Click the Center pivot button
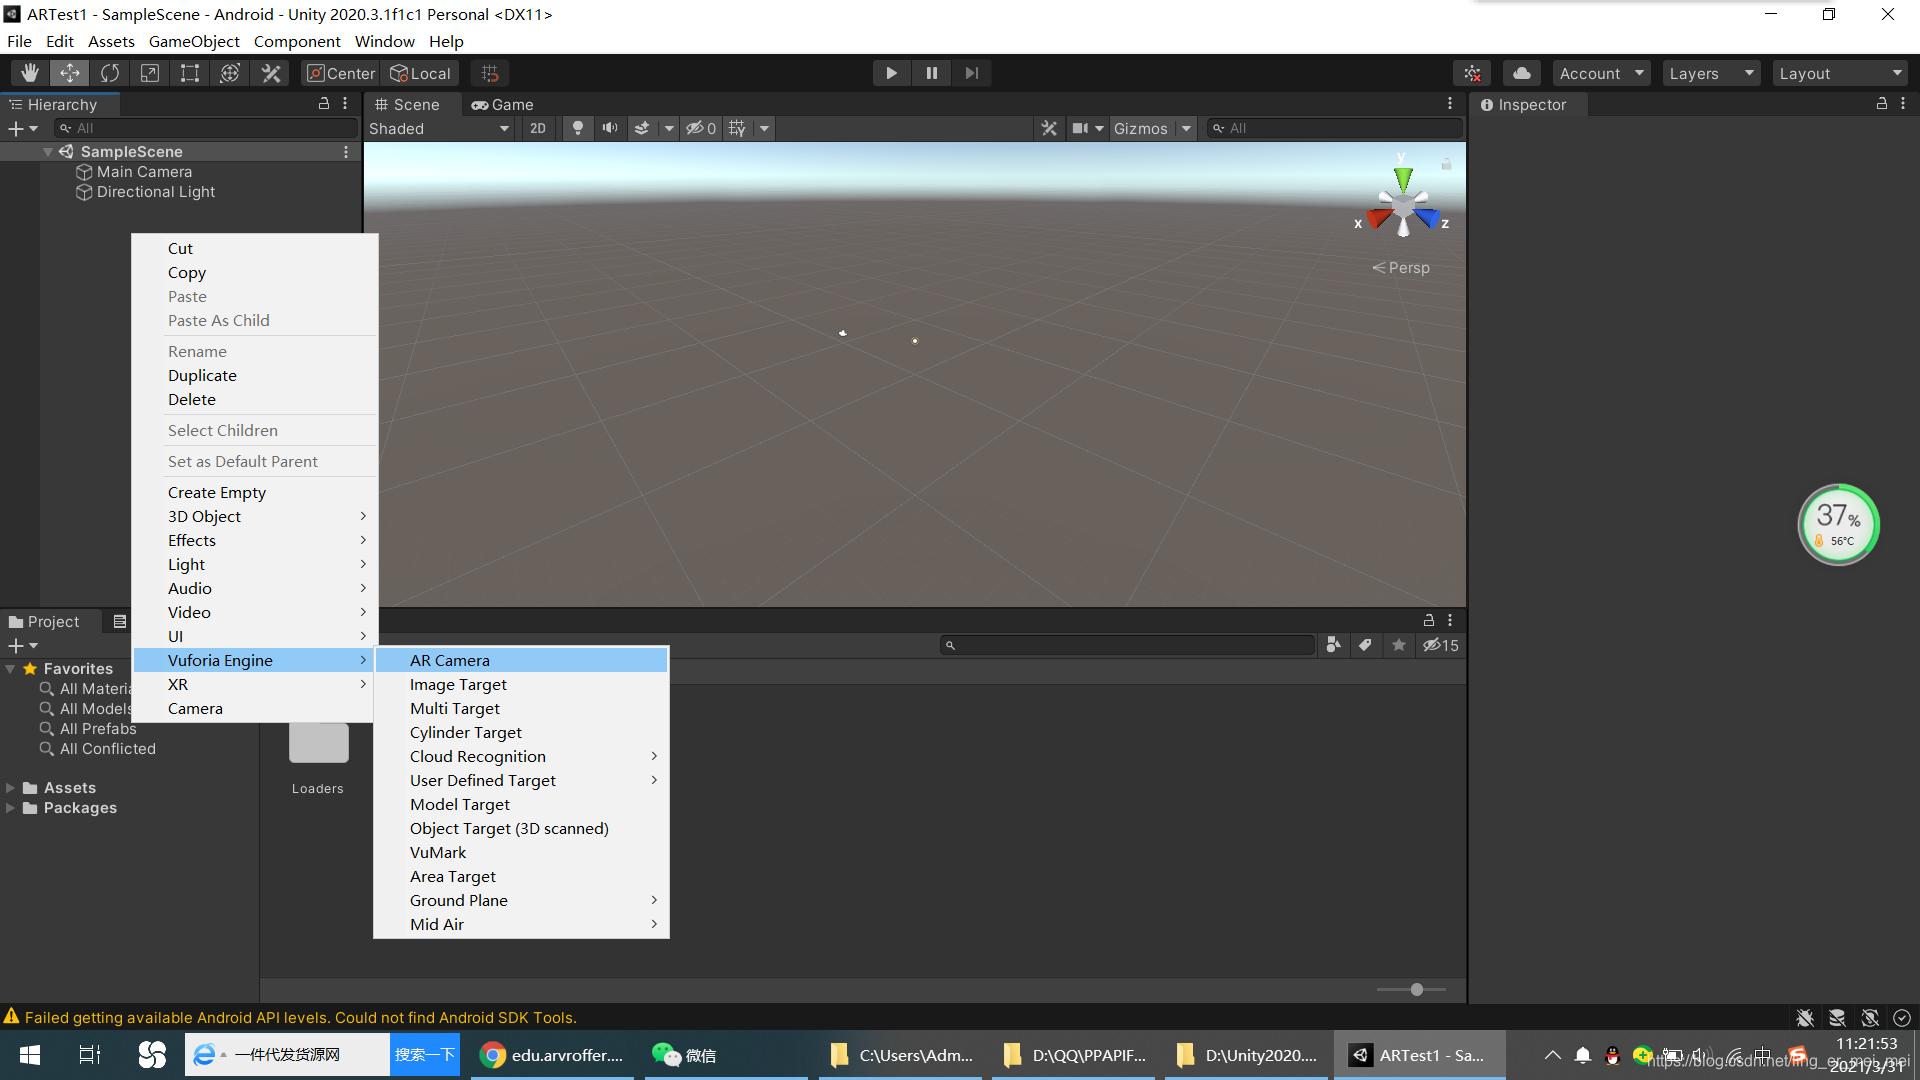 click(341, 73)
